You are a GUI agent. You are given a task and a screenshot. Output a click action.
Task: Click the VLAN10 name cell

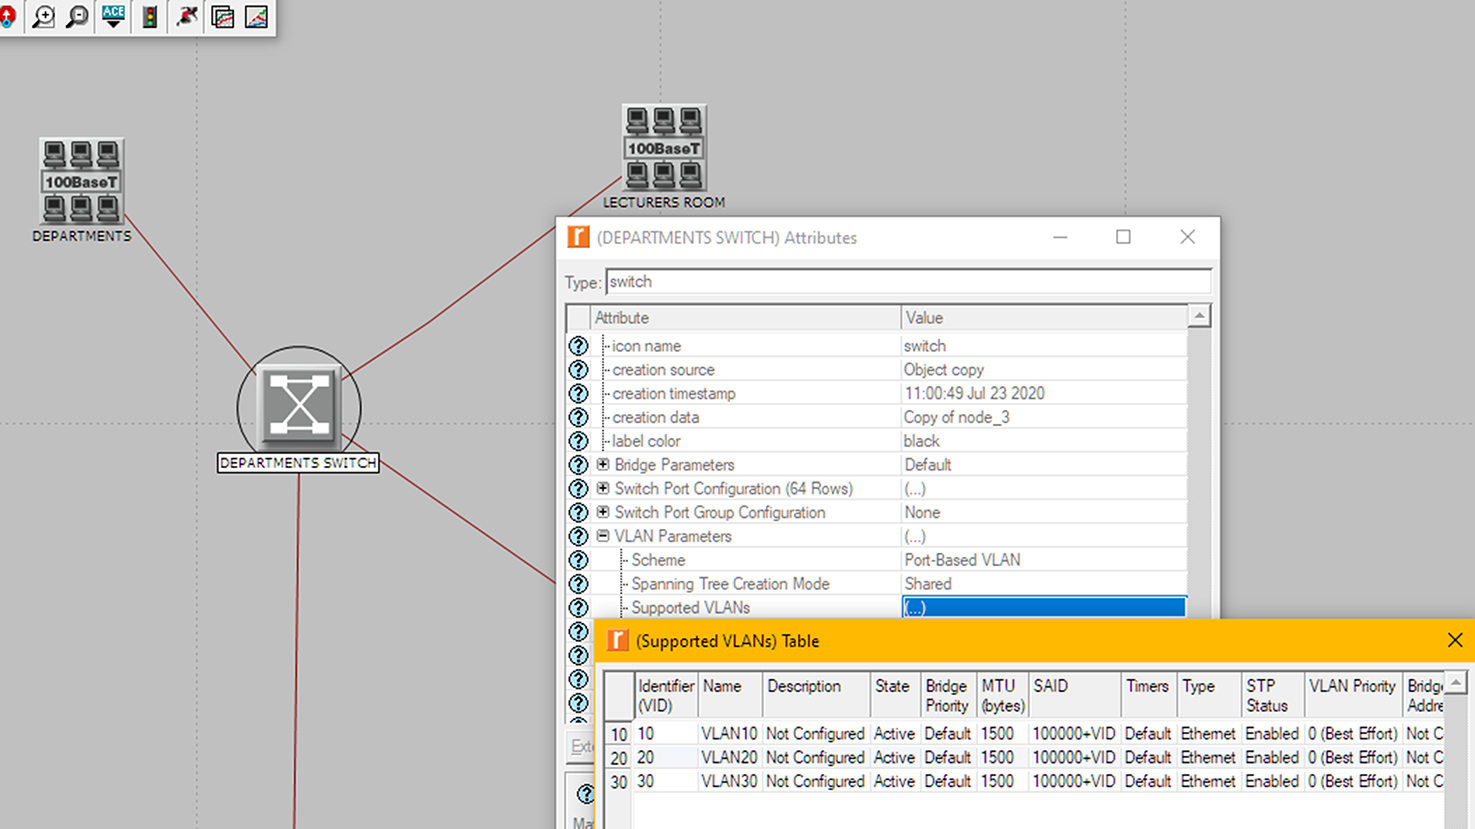729,734
